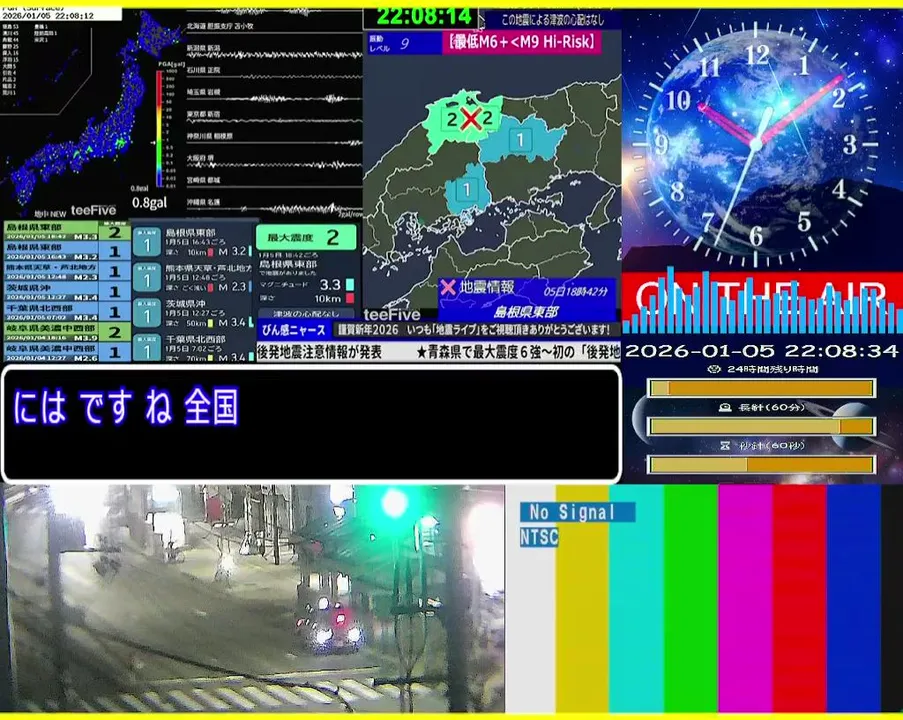Select the 岐阜県美濃中西部 M3.9 row
The image size is (903, 720).
click(x=67, y=332)
